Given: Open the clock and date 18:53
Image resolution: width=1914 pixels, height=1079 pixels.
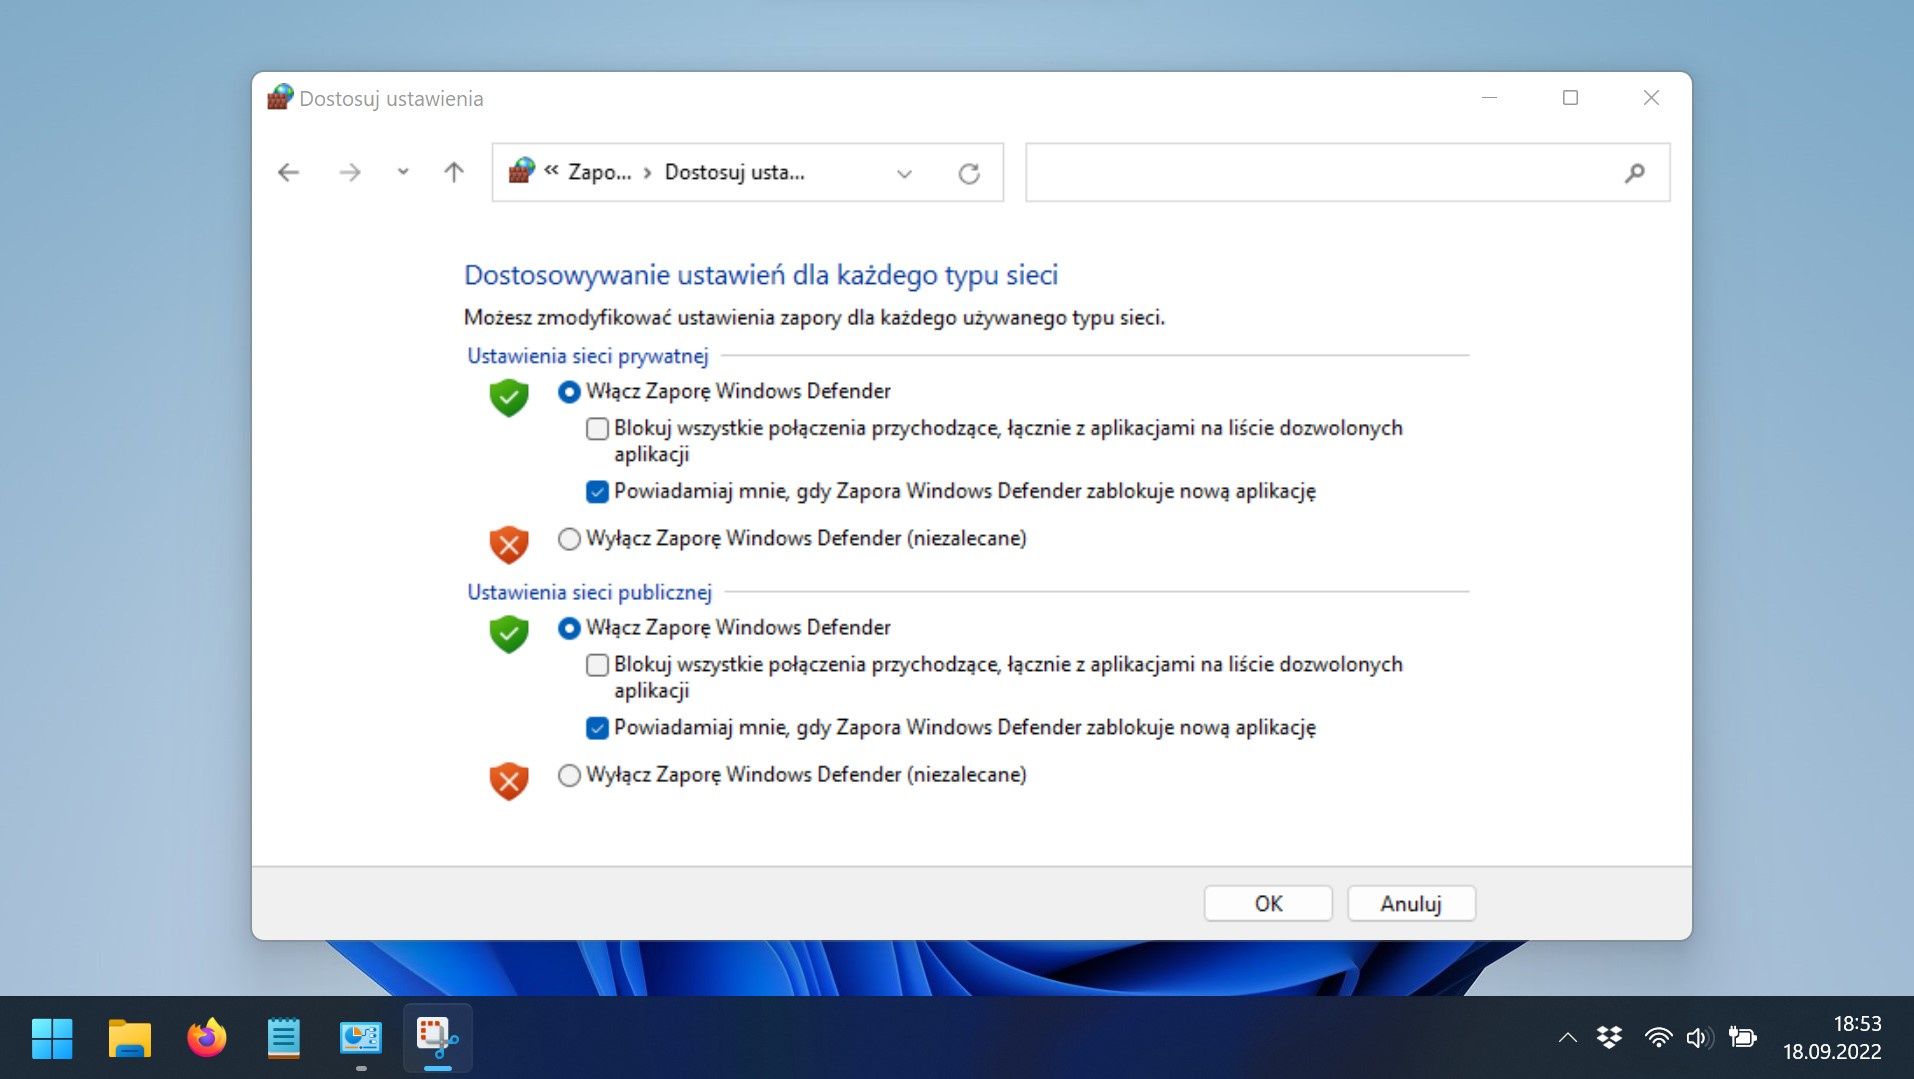Looking at the screenshot, I should point(1832,1038).
